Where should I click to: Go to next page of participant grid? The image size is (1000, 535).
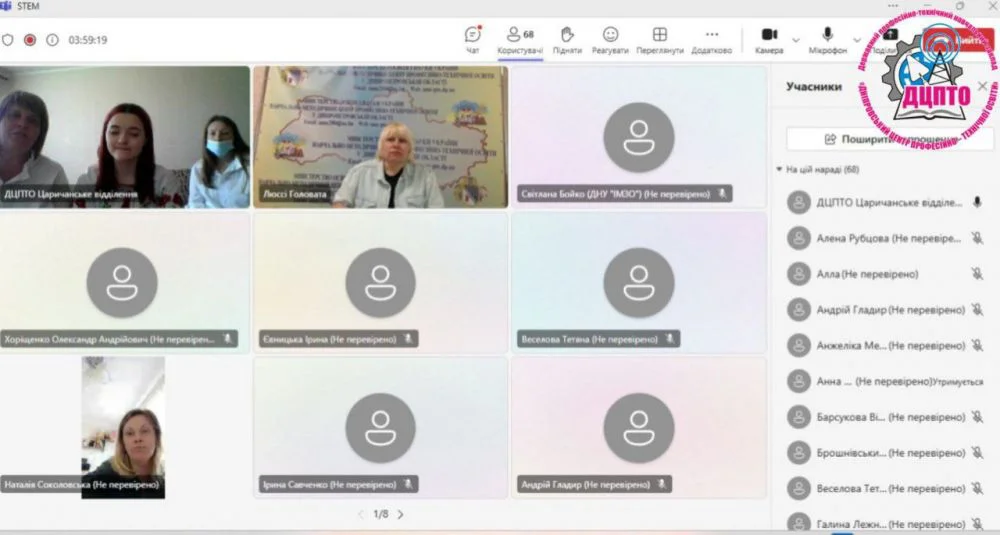tap(401, 514)
